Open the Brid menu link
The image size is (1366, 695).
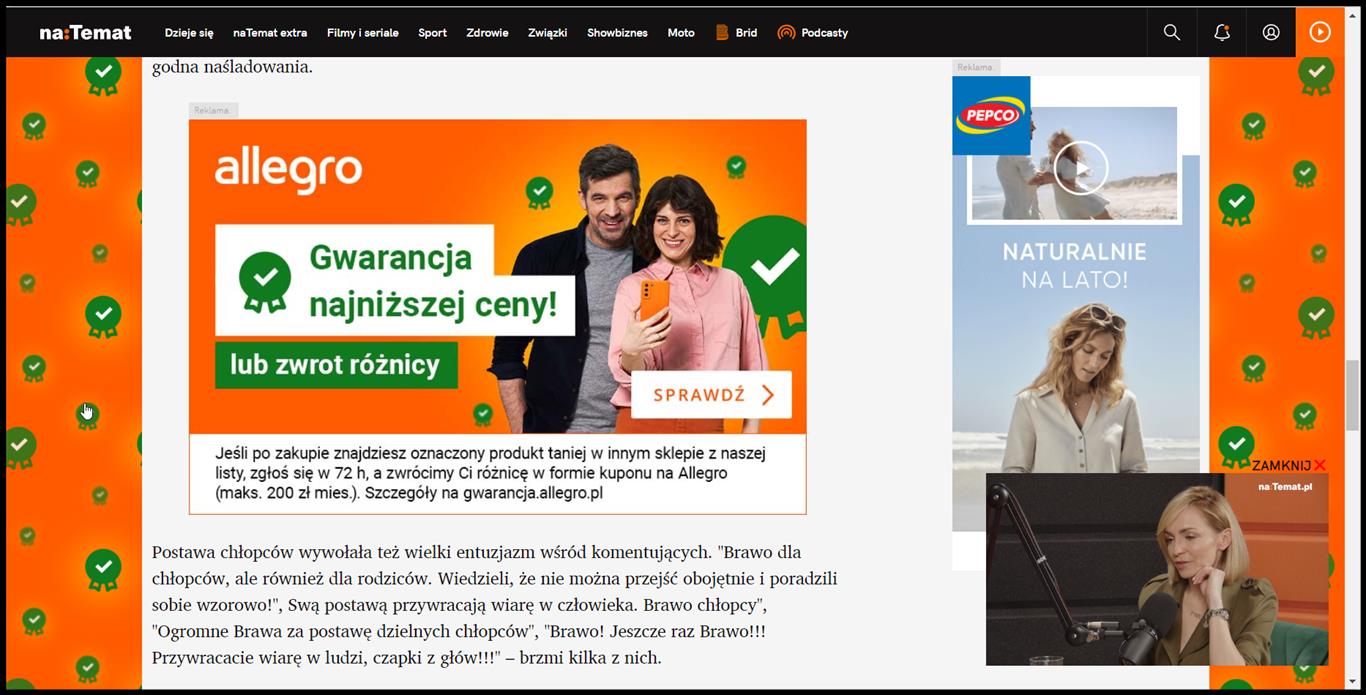pos(746,33)
